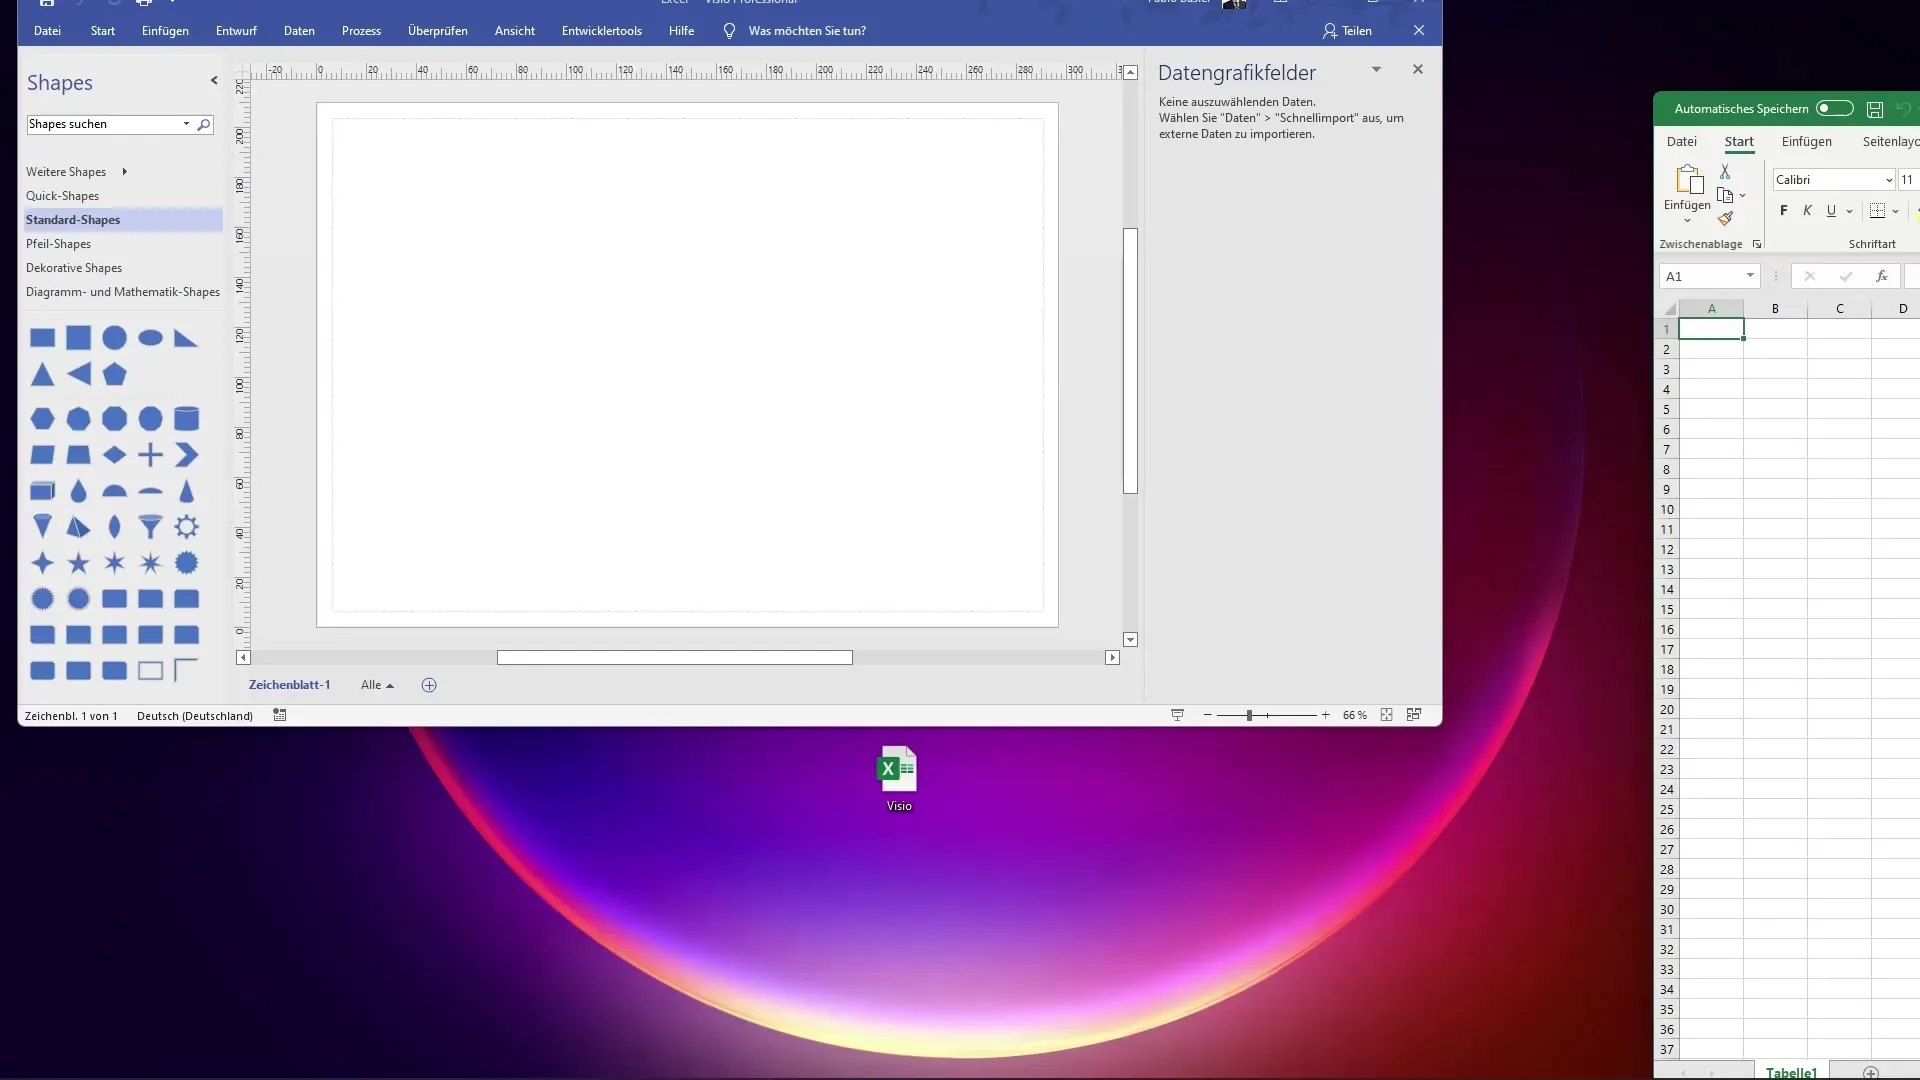Open the Datengrafikfelder pane options dropdown
This screenshot has height=1080, width=1920.
(x=1376, y=69)
